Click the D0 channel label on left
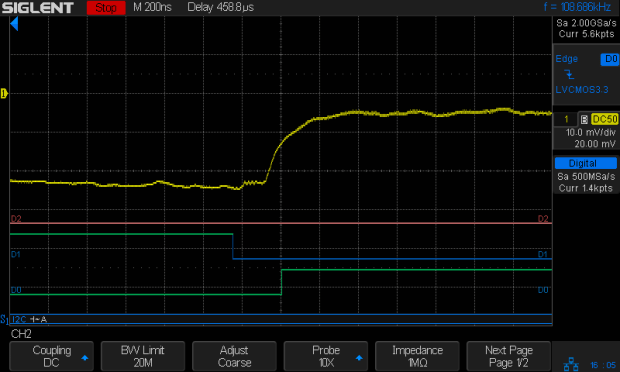 click(x=16, y=290)
